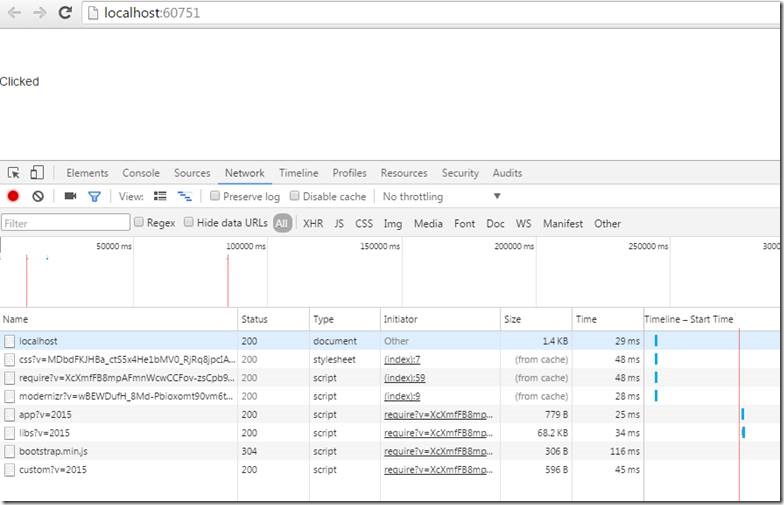Activate the inspect element picker icon
This screenshot has width=784, height=505.
pyautogui.click(x=14, y=173)
